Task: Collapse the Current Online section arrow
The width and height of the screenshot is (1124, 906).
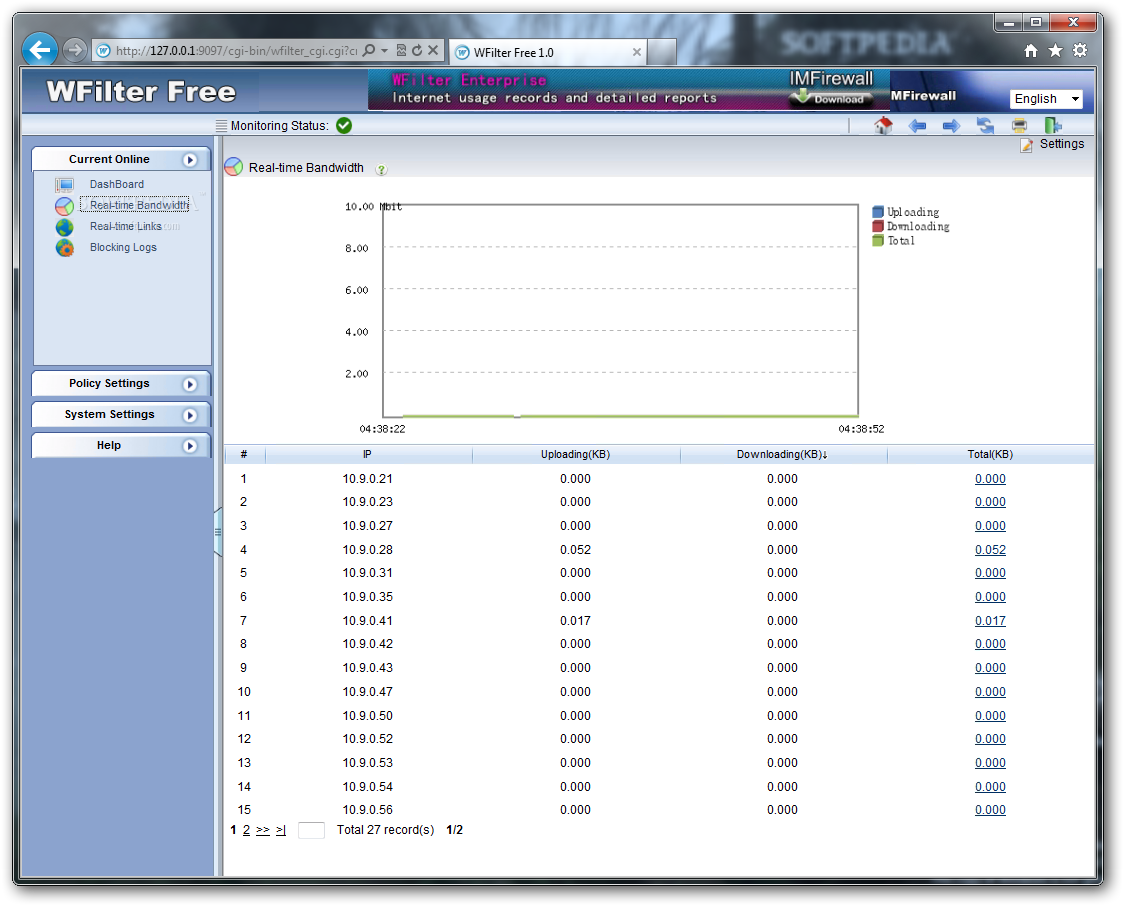Action: coord(190,160)
